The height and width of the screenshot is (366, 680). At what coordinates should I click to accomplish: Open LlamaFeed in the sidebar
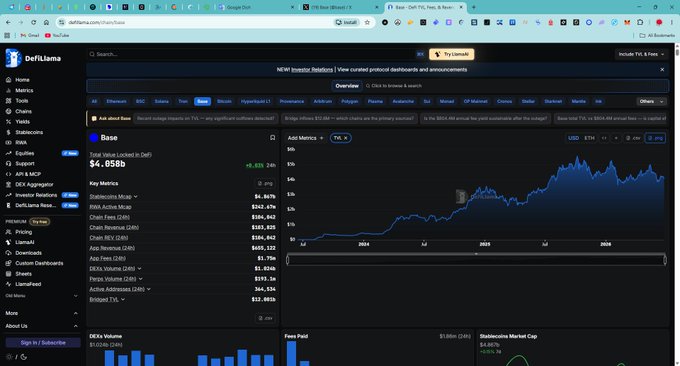pyautogui.click(x=23, y=284)
